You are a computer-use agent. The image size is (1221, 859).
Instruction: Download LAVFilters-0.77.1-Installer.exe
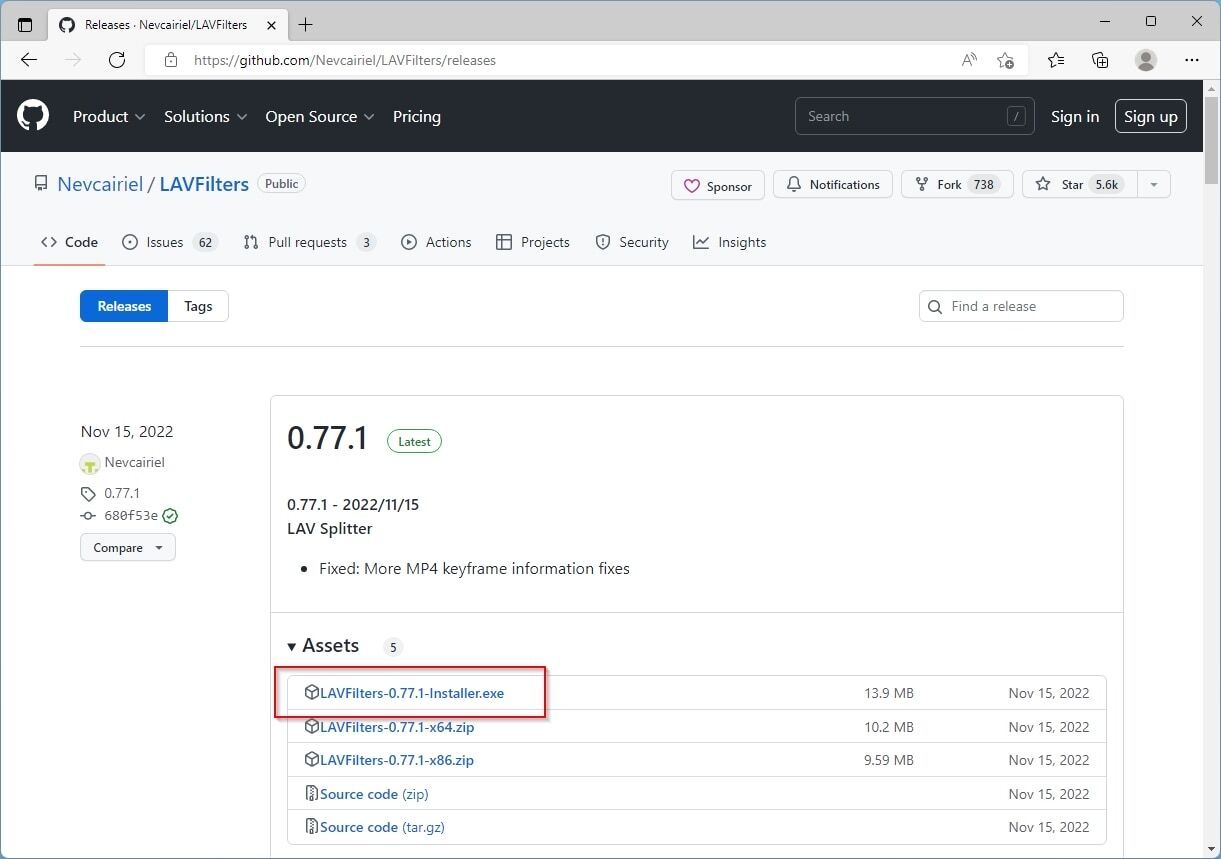[410, 692]
